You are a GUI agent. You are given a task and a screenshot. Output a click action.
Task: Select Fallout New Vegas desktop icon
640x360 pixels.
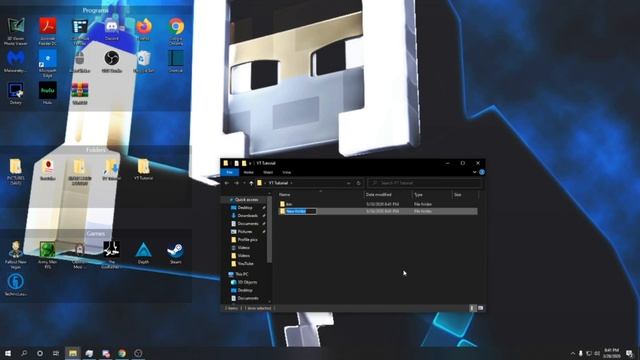[16, 255]
